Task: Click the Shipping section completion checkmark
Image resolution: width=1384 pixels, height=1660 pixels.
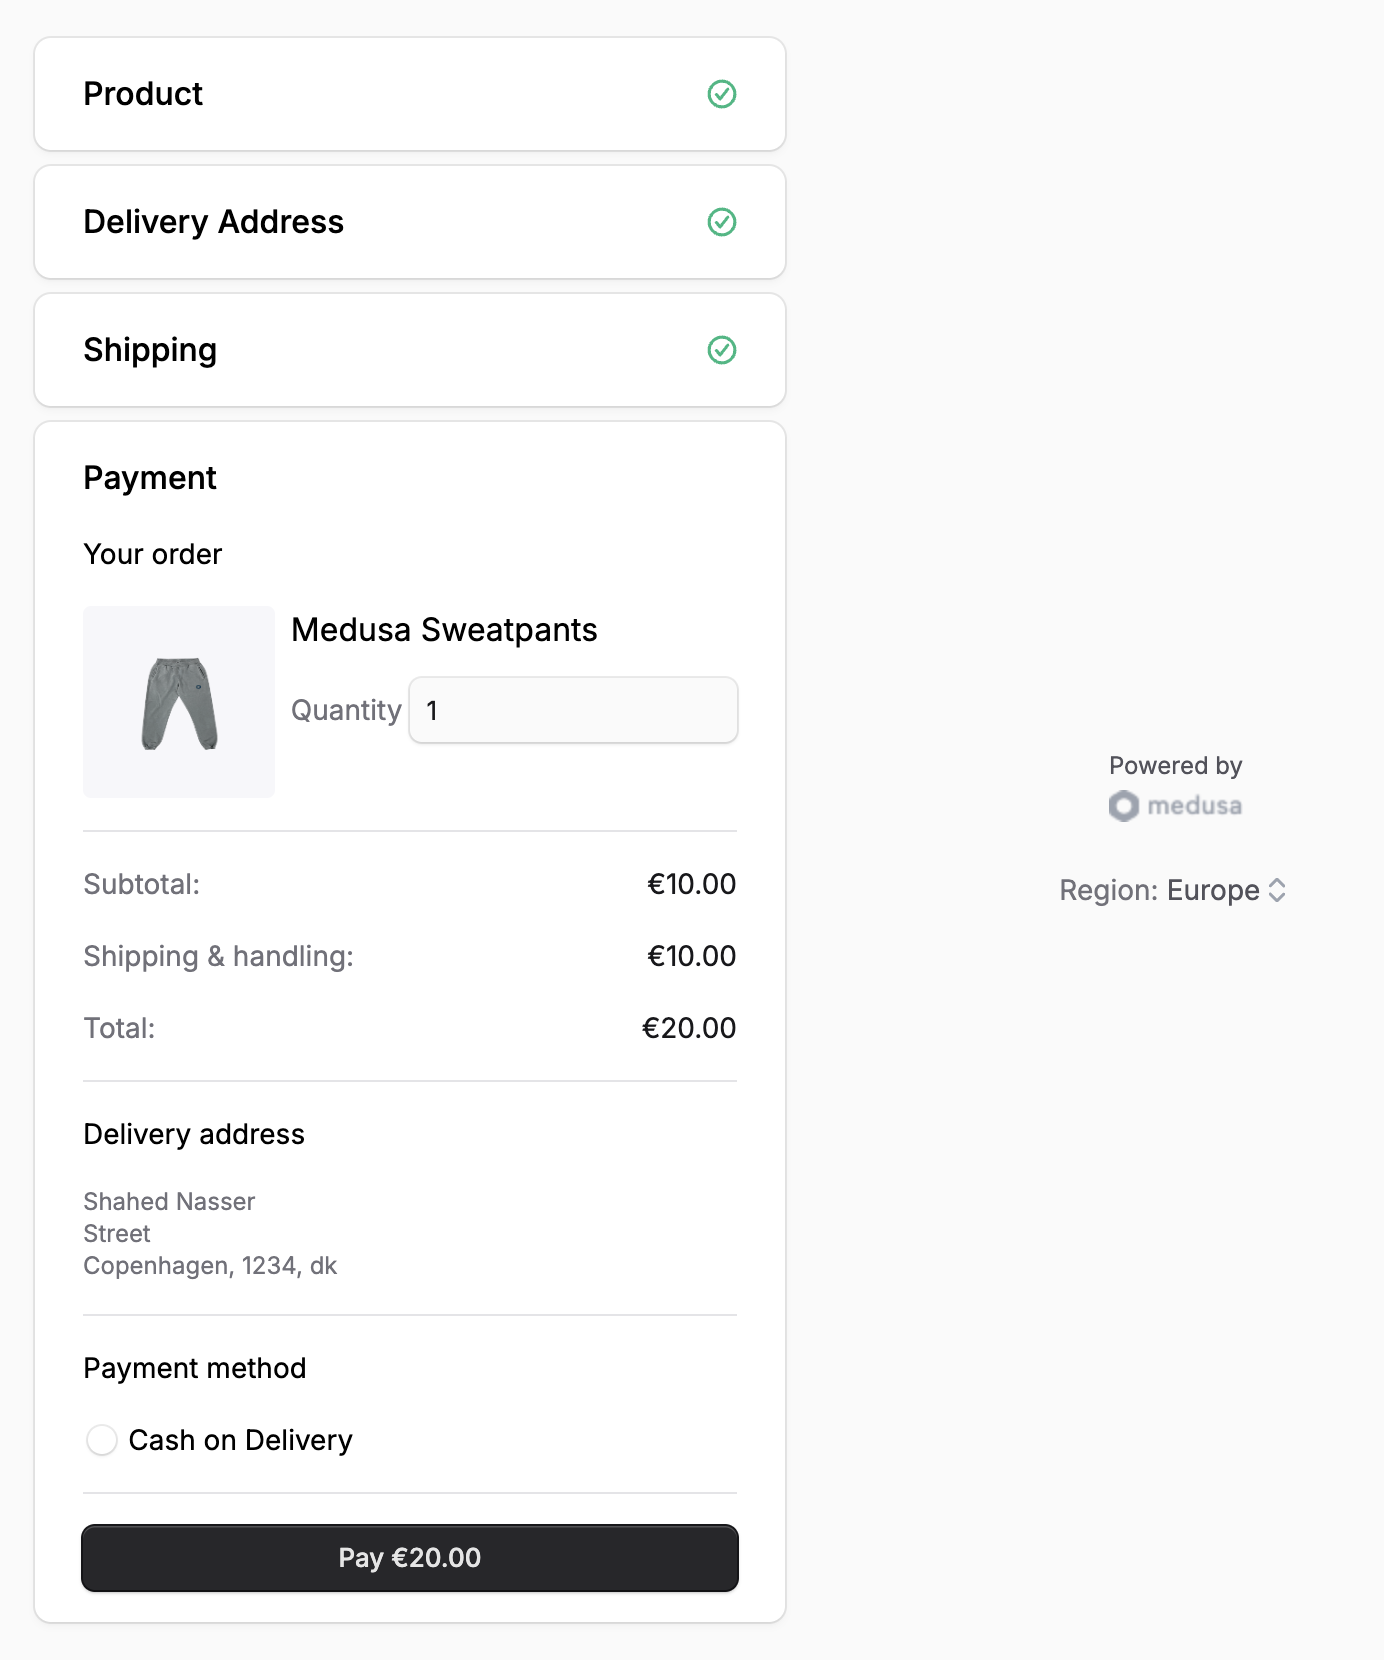Action: [x=722, y=350]
